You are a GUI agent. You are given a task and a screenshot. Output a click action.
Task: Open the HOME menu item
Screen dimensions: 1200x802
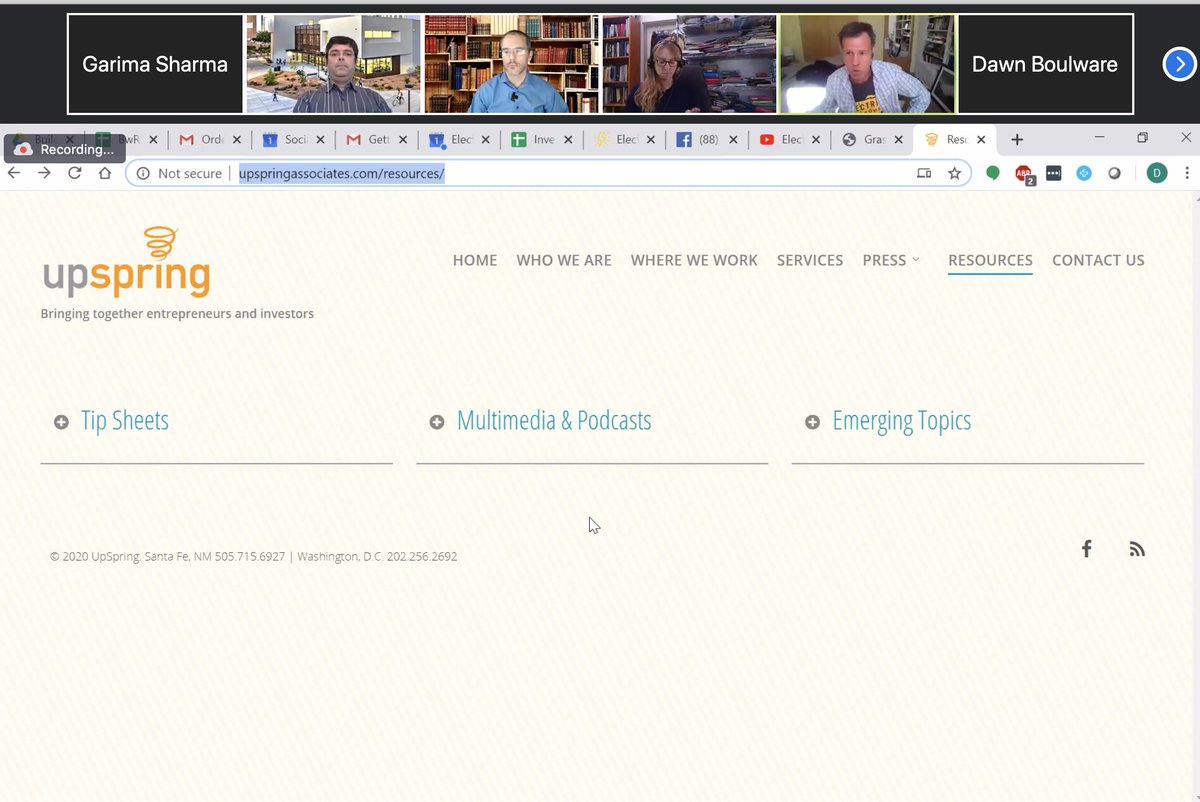475,260
